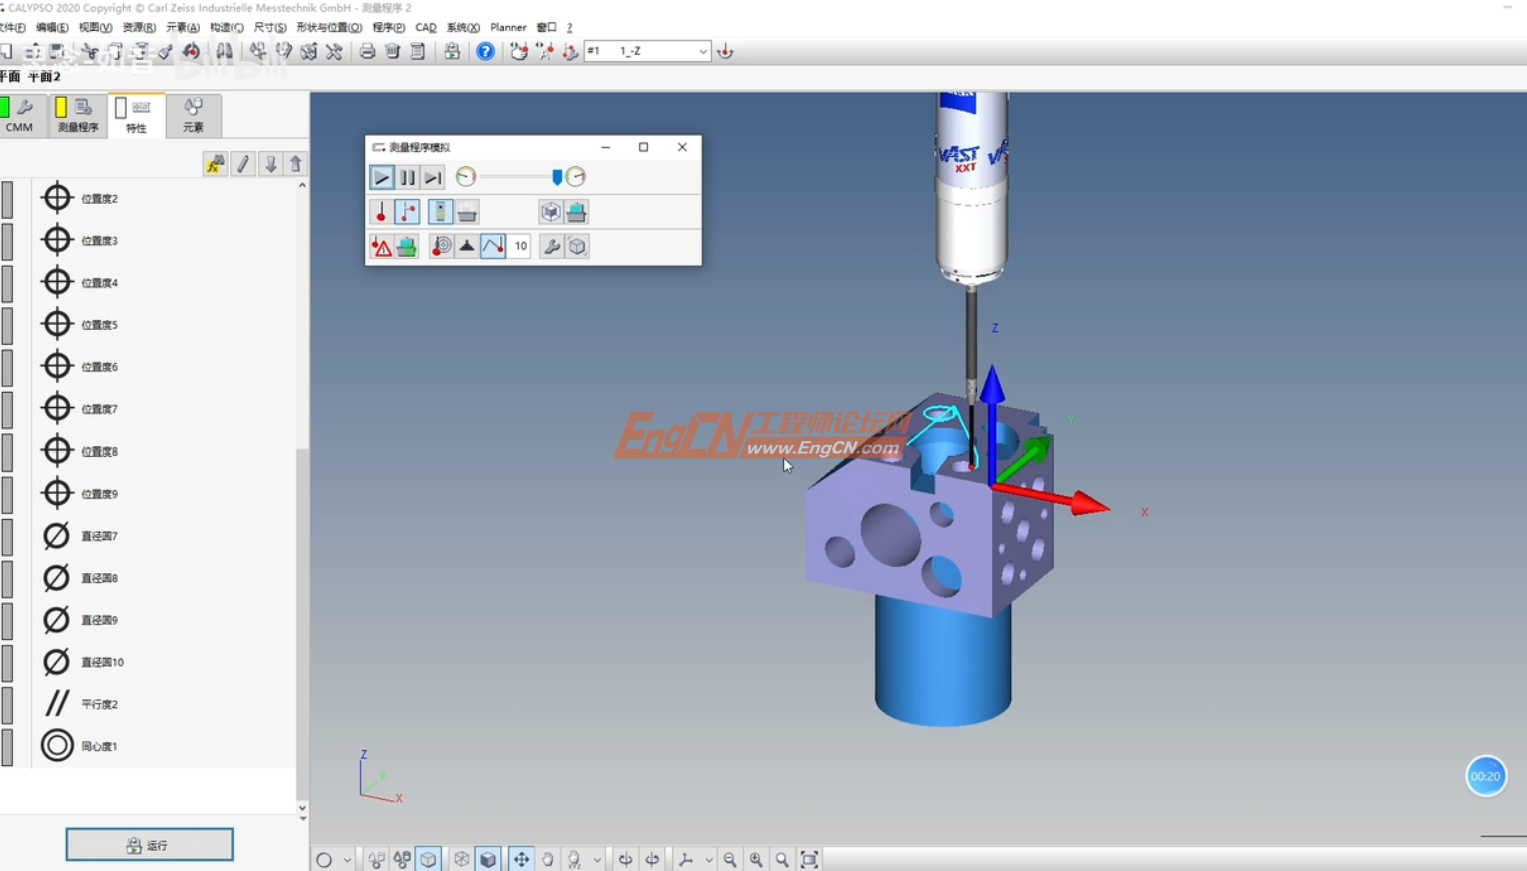Toggle the solid shaded cube display
The width and height of the screenshot is (1527, 871).
click(x=488, y=859)
